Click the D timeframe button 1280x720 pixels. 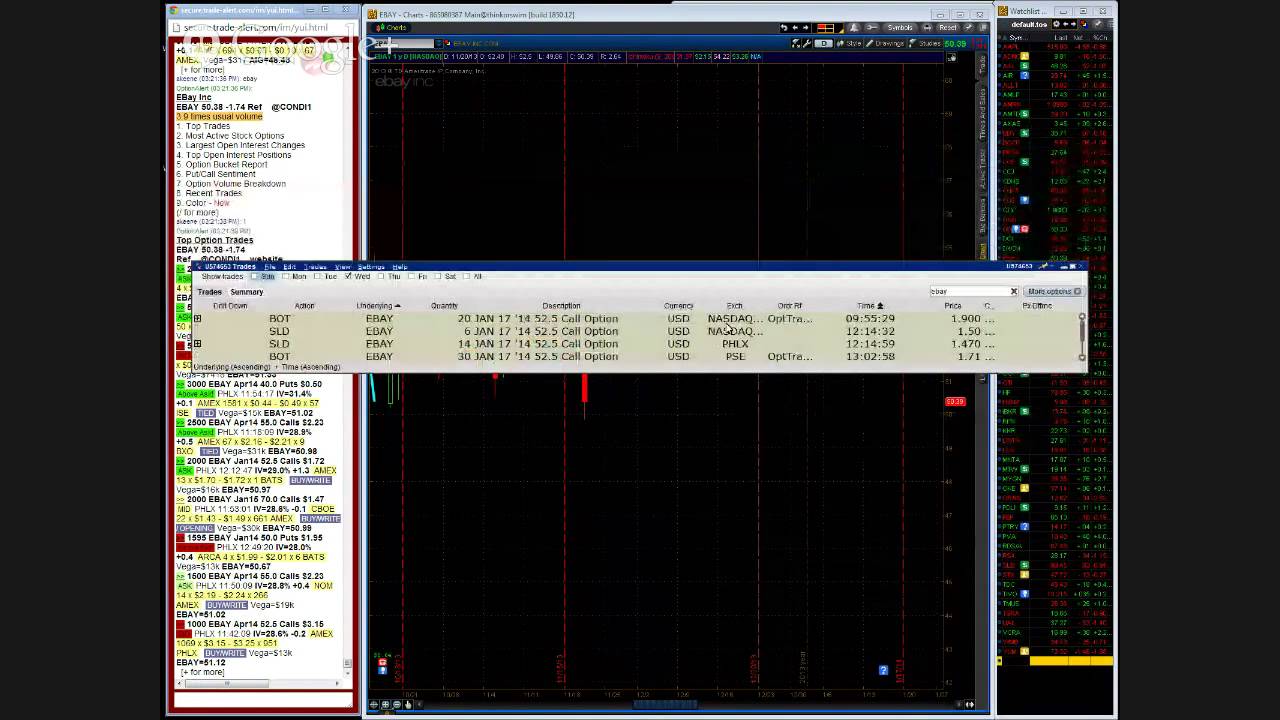pyautogui.click(x=823, y=44)
